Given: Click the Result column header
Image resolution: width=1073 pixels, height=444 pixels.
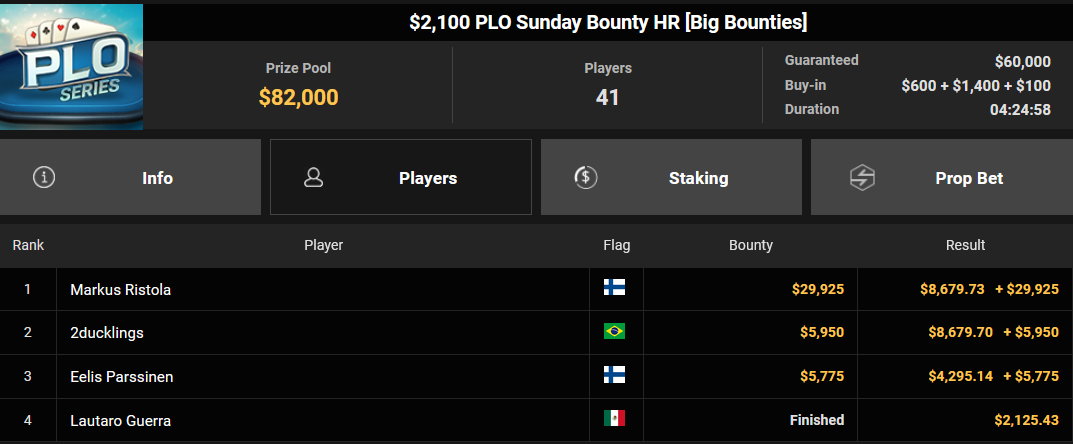Looking at the screenshot, I should pos(966,245).
